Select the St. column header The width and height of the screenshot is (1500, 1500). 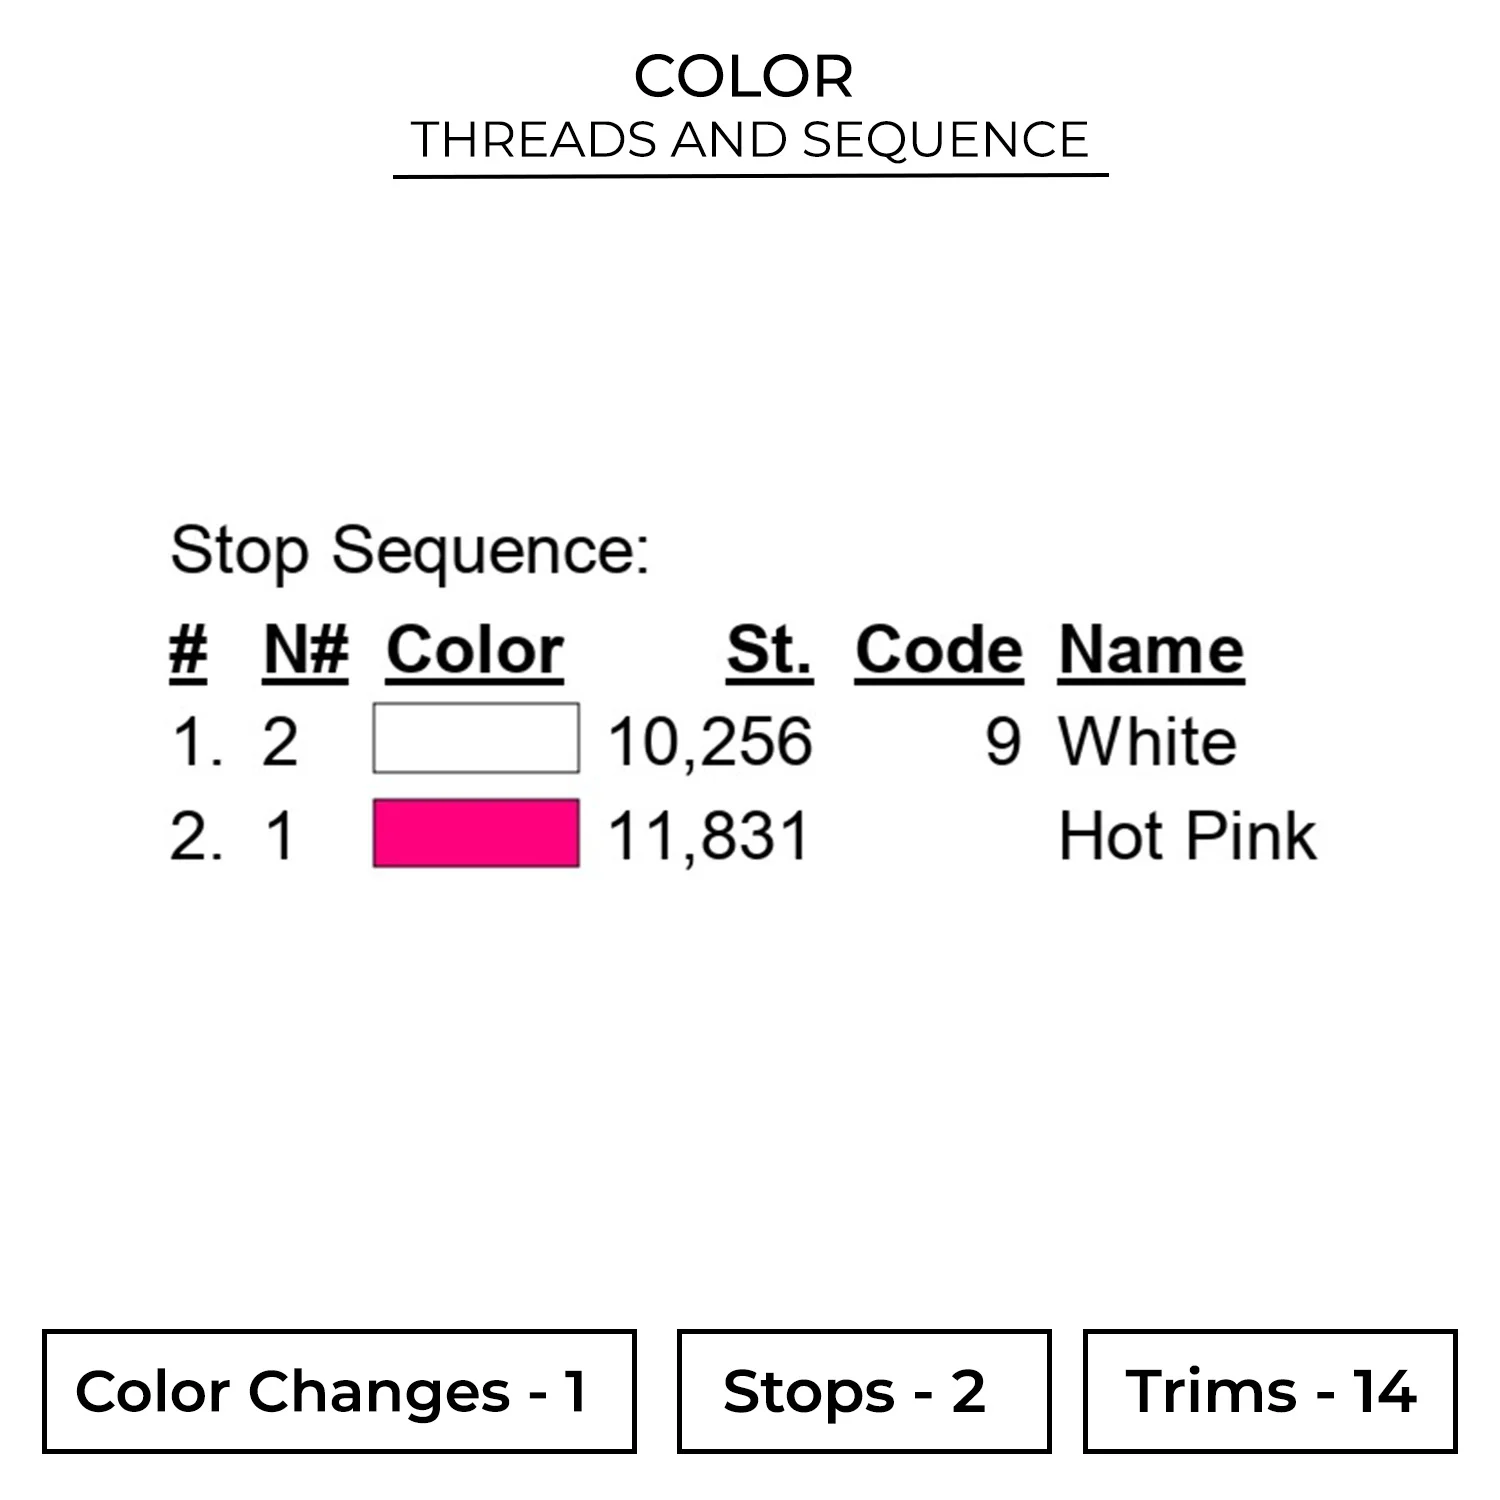tap(769, 651)
